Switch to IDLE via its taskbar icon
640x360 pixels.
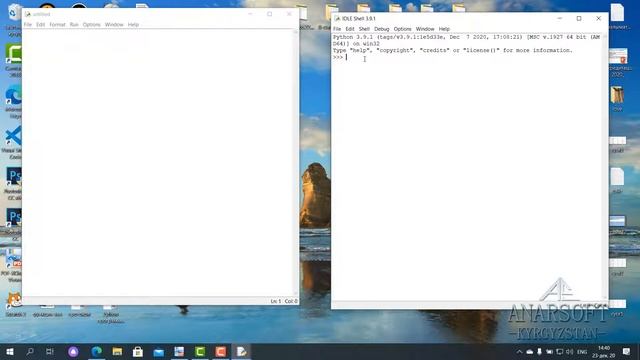[x=242, y=351]
